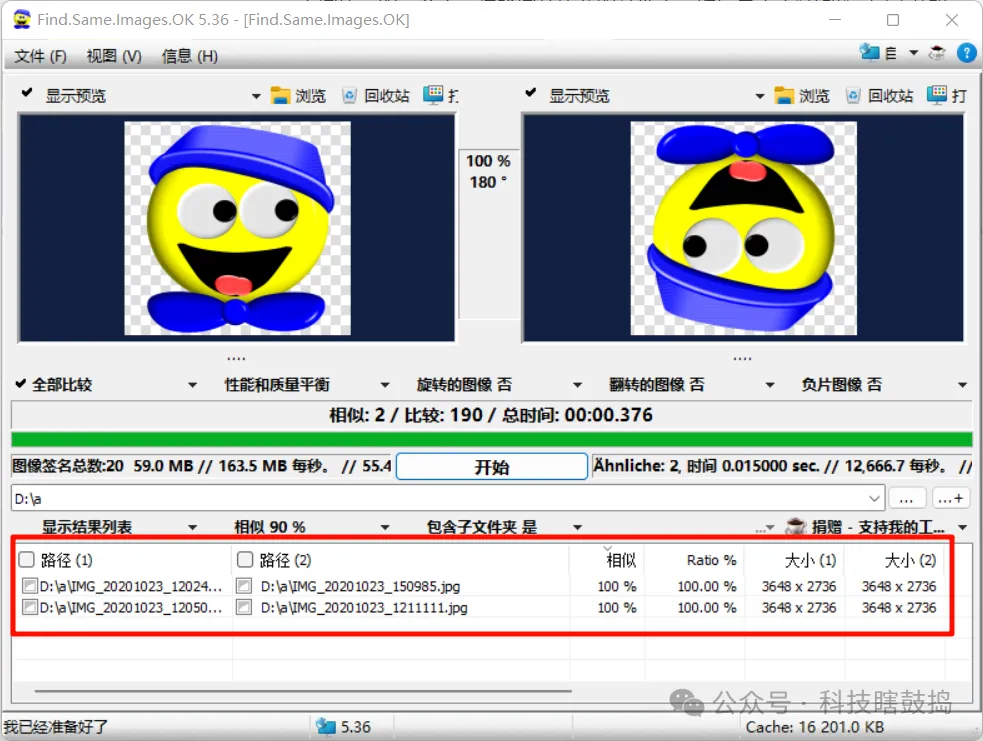Image resolution: width=983 pixels, height=741 pixels.
Task: Click 捐赠 - 支持我的工... donate button
Action: tap(878, 527)
